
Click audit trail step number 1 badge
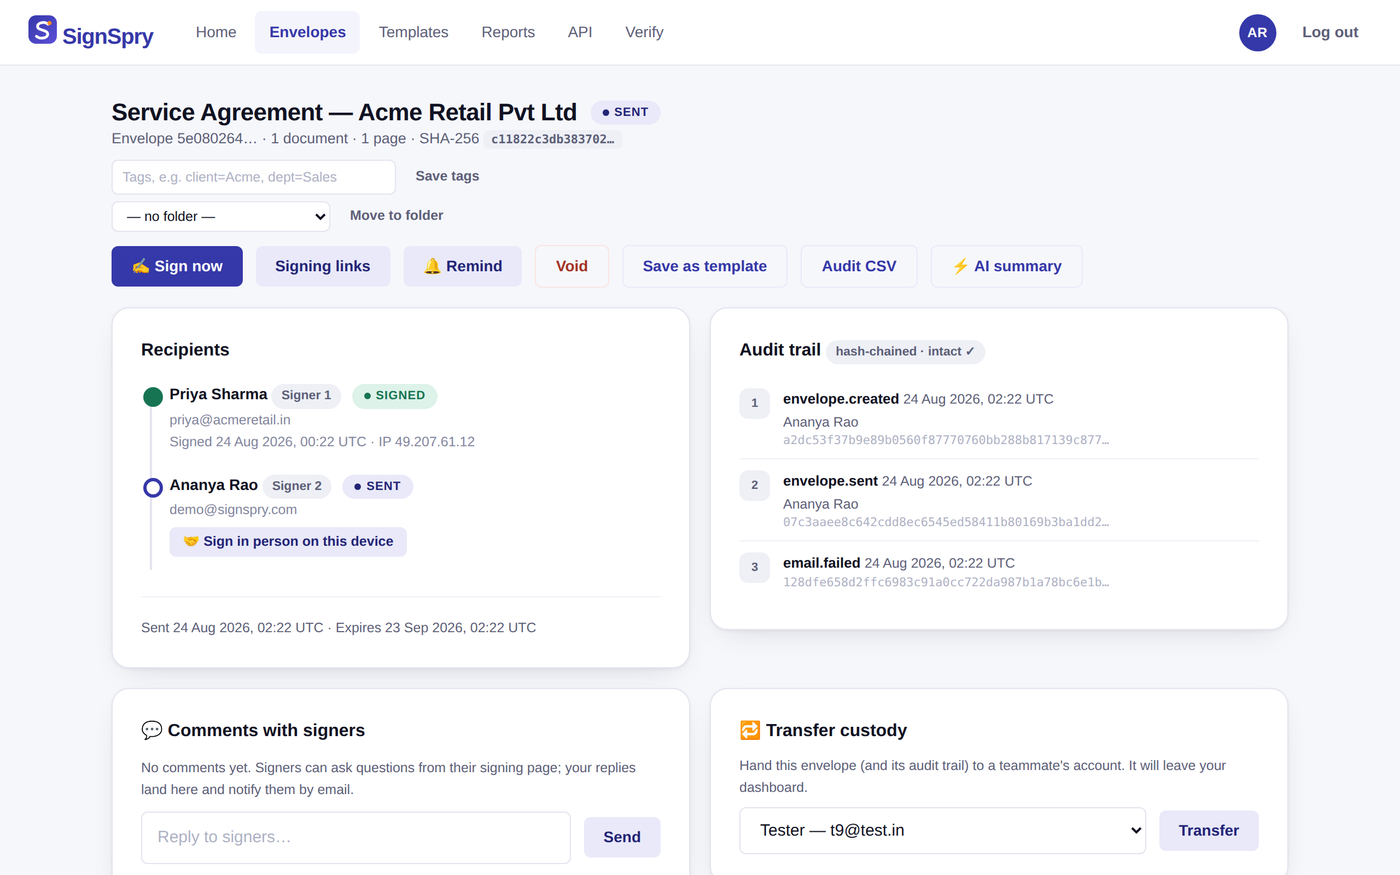coord(754,403)
